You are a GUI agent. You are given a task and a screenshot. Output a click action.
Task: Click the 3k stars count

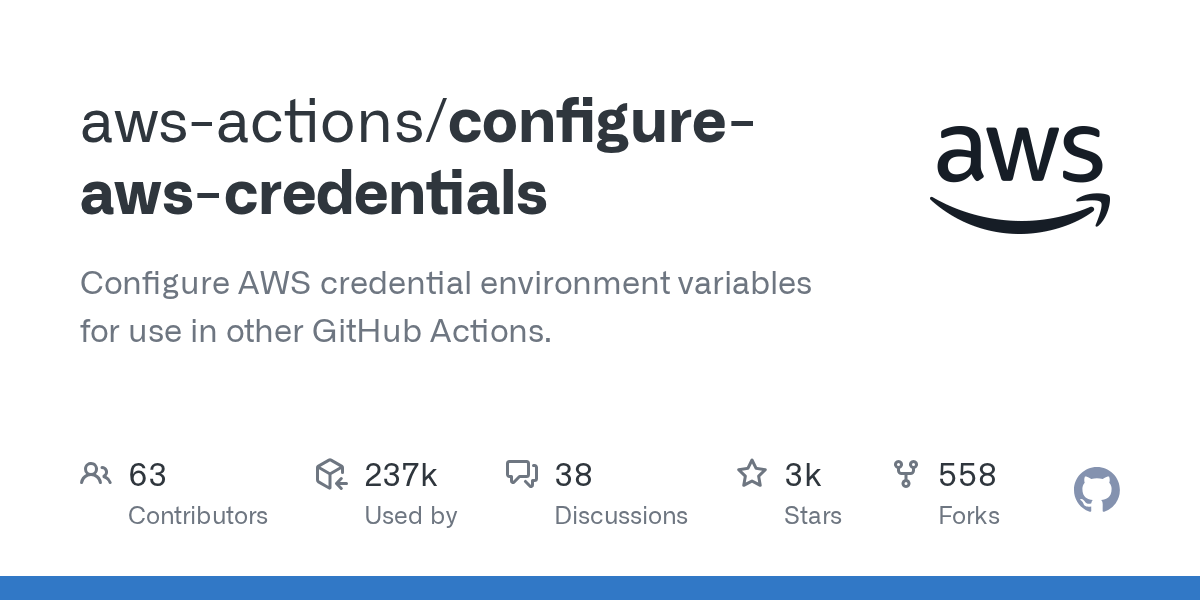click(803, 475)
